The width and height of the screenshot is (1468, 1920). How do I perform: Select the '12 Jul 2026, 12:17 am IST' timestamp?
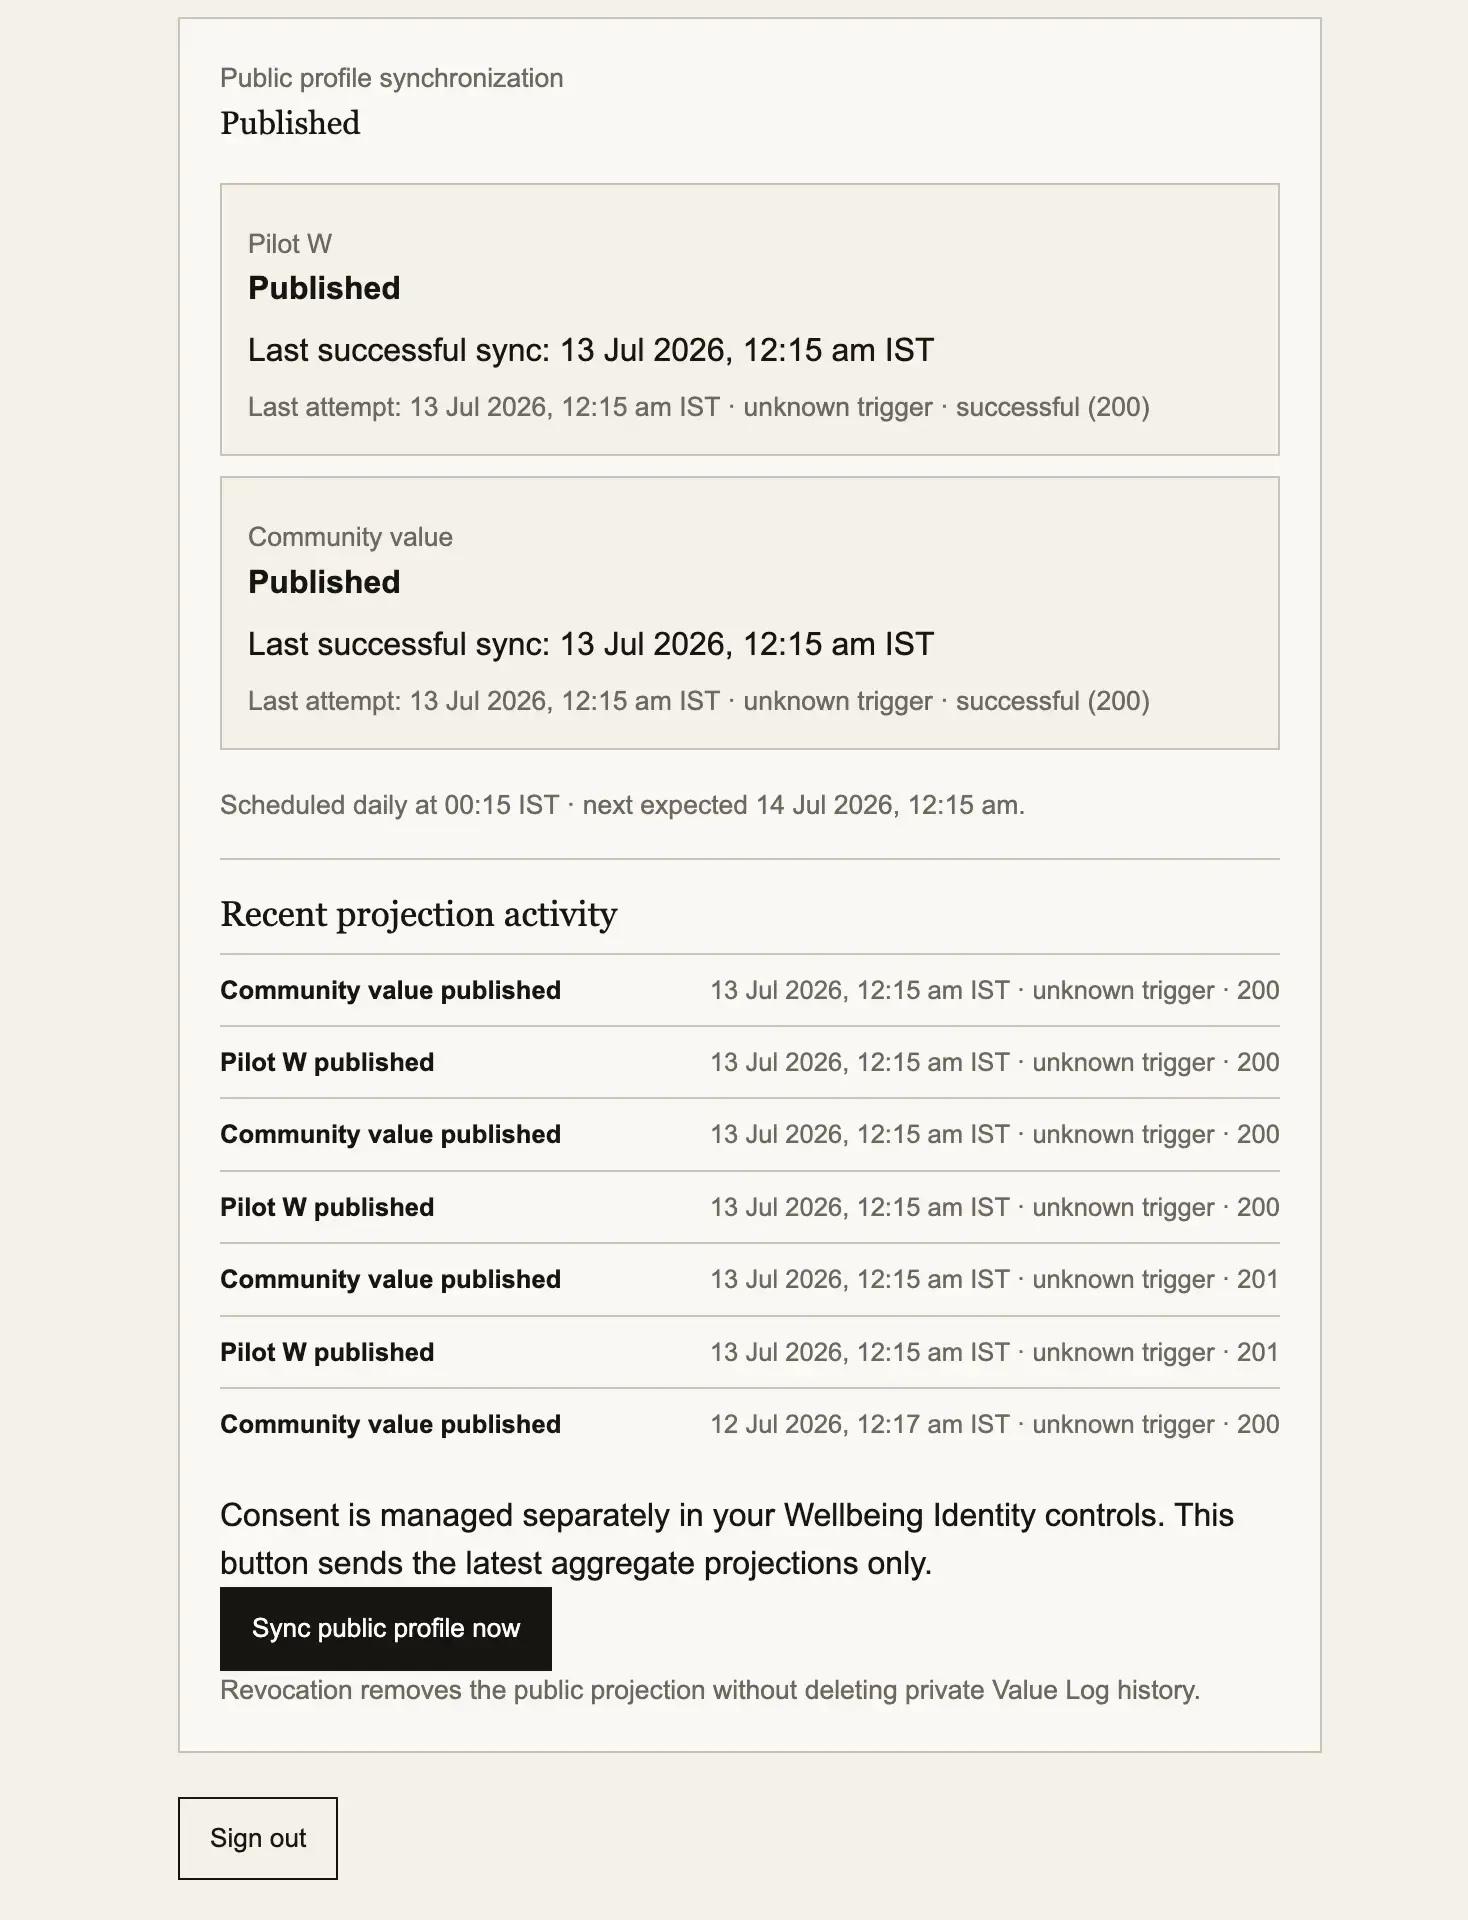[860, 1424]
